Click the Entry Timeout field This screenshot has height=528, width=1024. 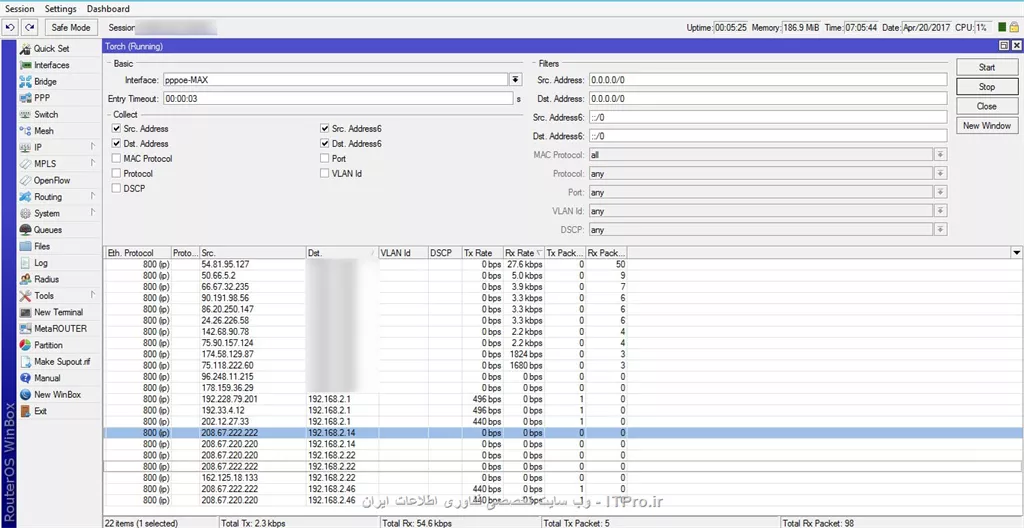tap(338, 99)
